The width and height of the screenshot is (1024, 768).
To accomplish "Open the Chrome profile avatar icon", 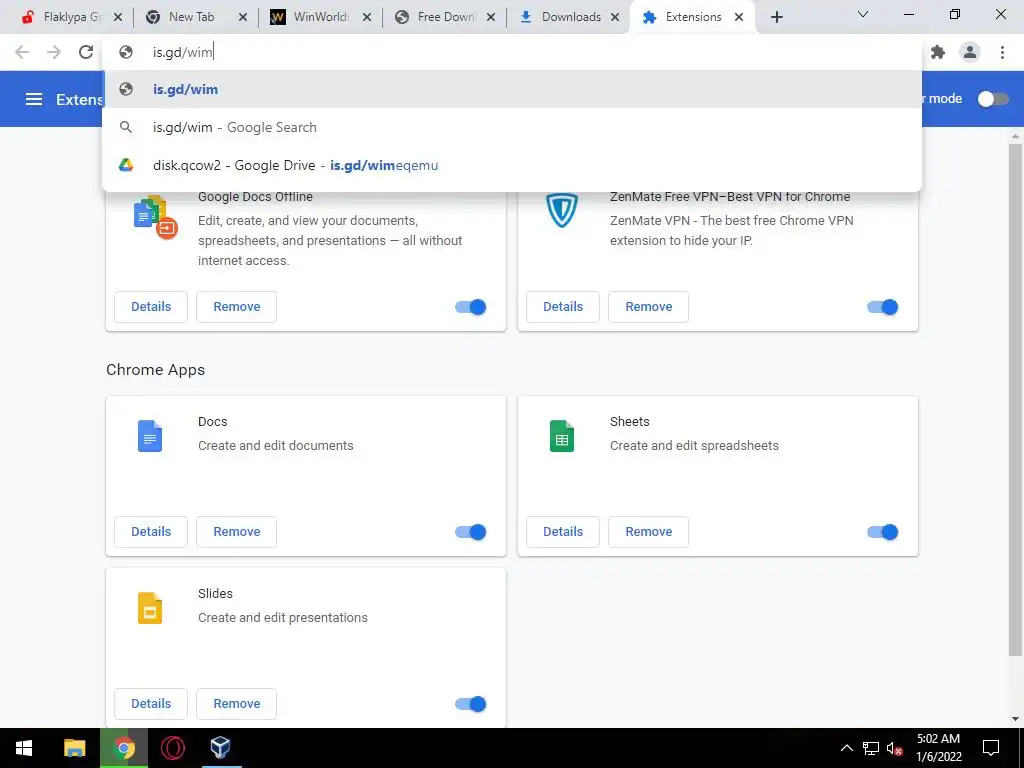I will click(970, 52).
